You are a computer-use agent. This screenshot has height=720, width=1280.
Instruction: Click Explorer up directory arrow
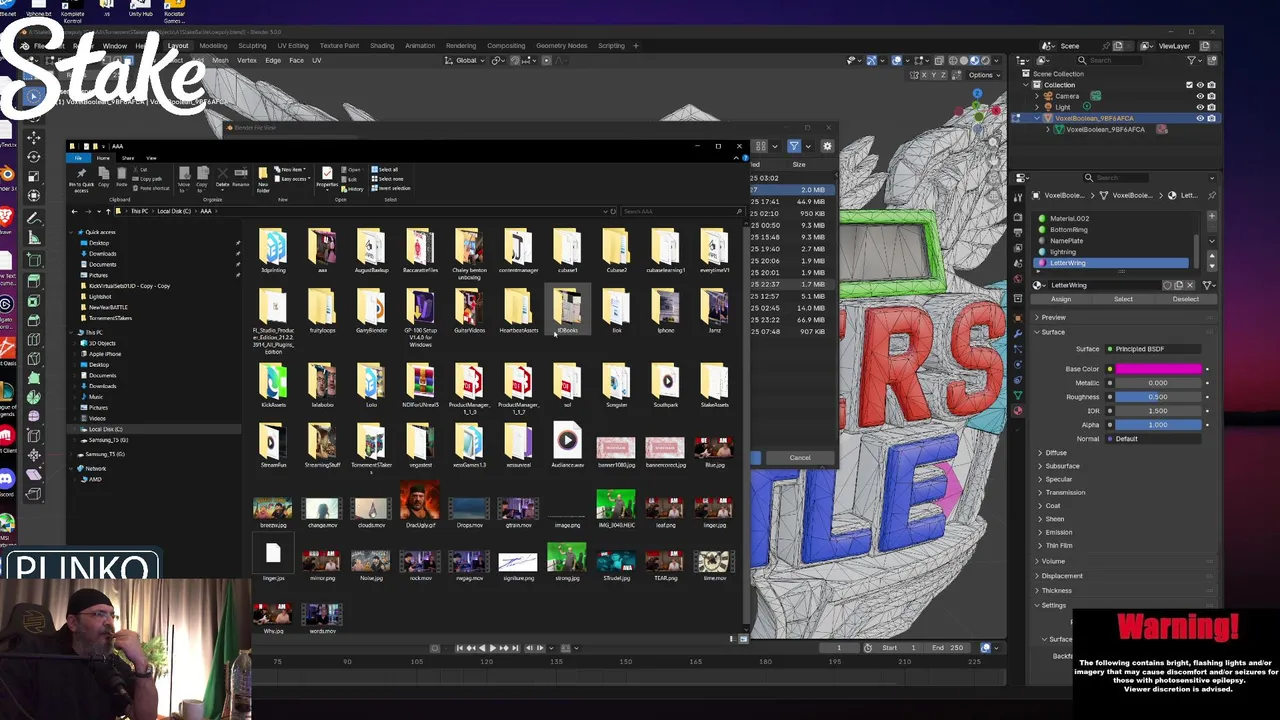(x=108, y=211)
